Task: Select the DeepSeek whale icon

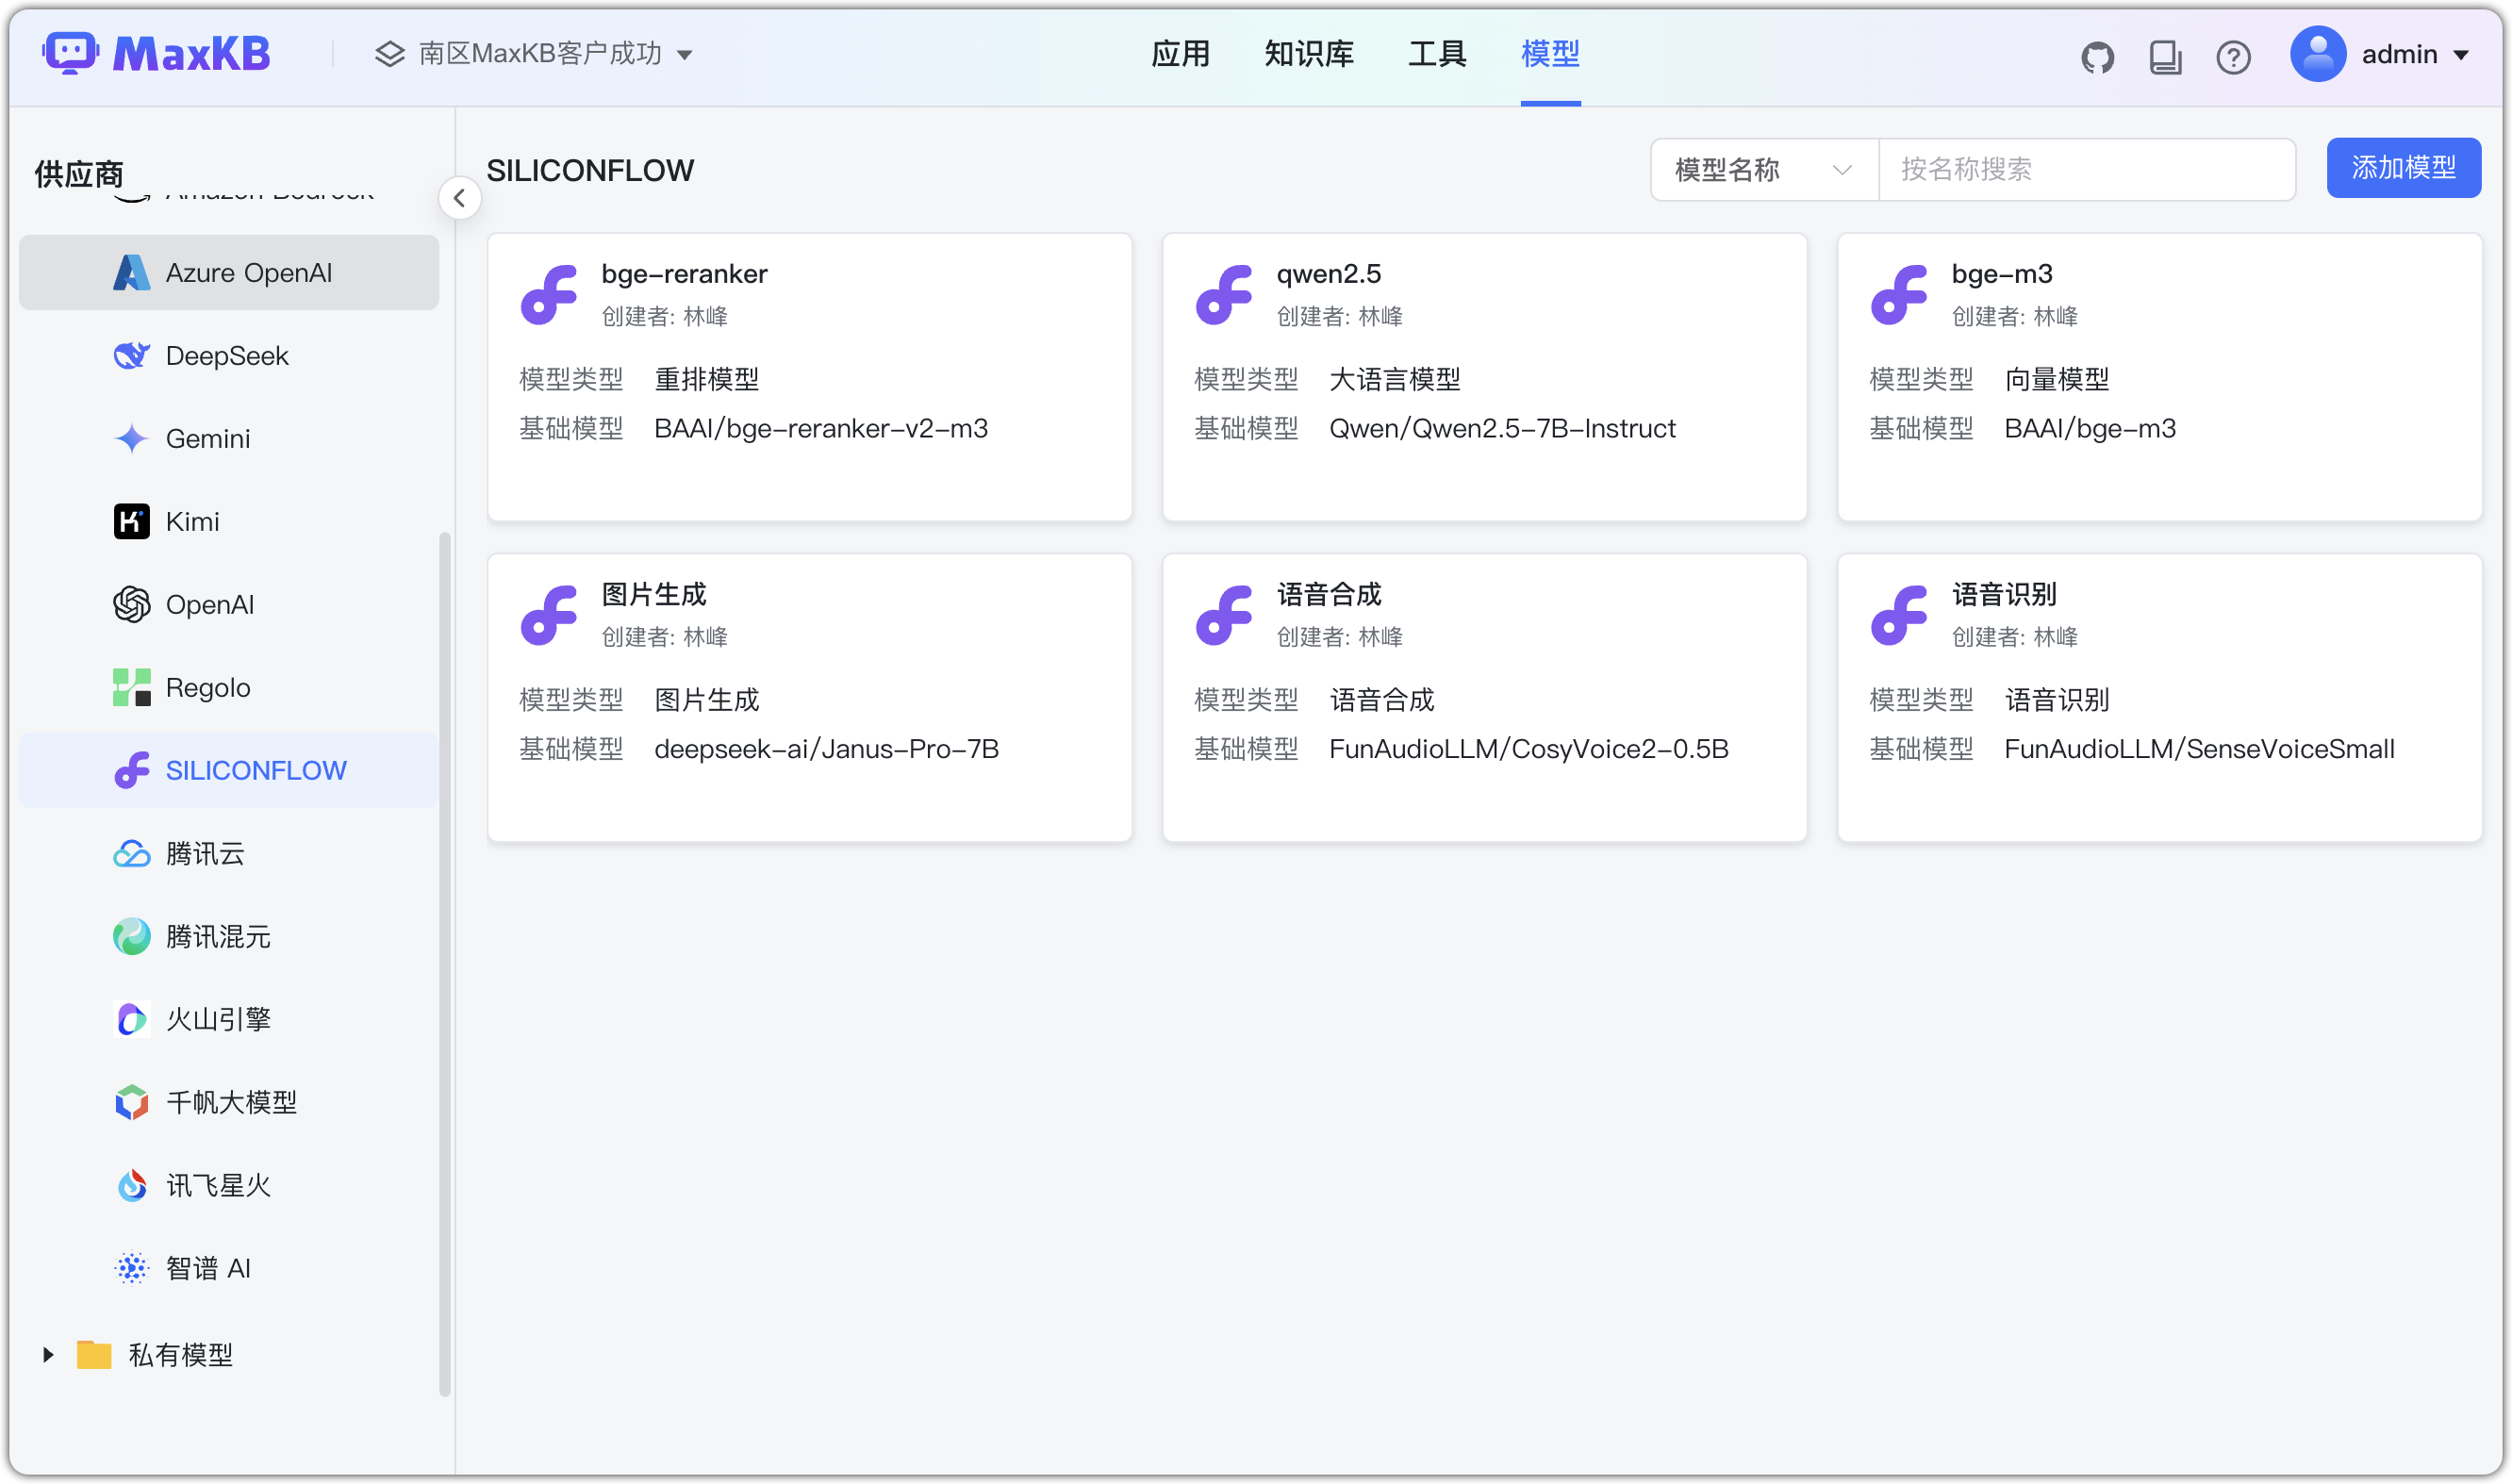Action: click(131, 356)
